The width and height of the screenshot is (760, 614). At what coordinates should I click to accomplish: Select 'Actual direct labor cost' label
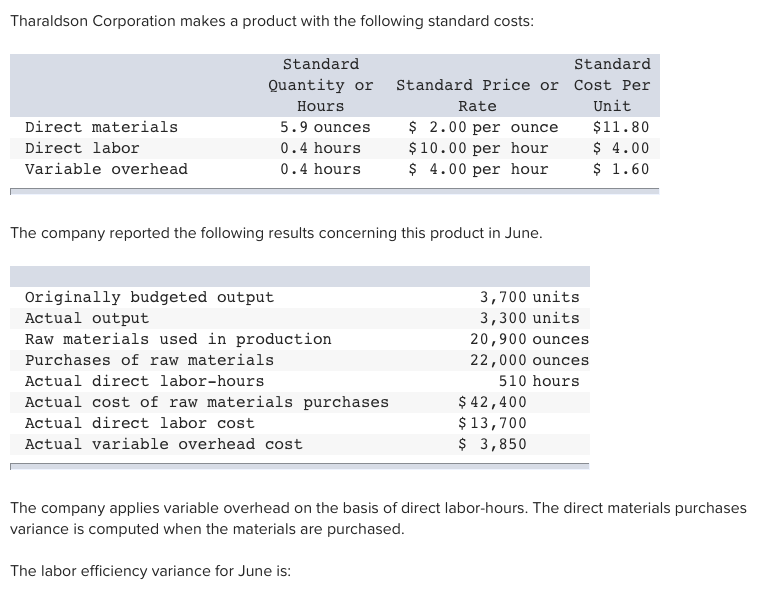coord(140,423)
